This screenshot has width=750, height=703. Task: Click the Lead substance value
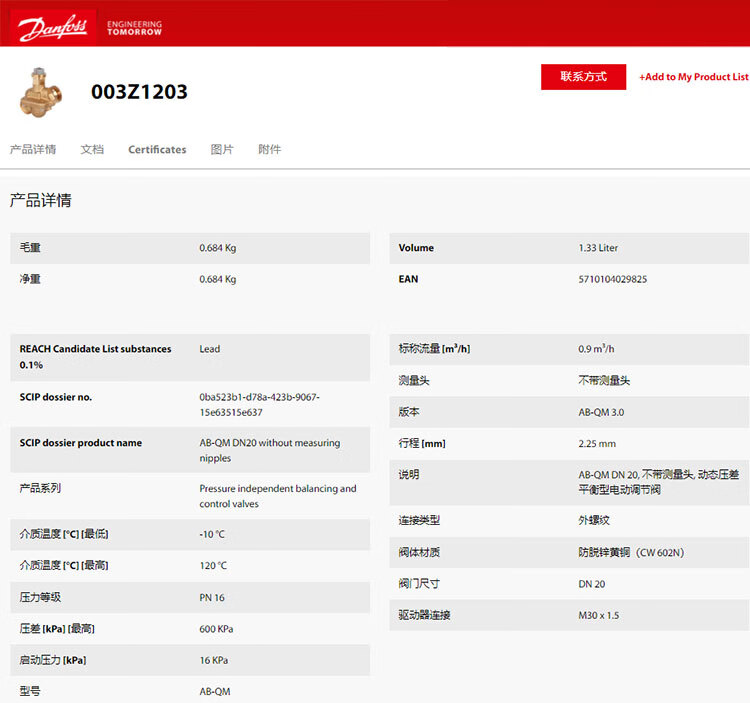[x=210, y=349]
